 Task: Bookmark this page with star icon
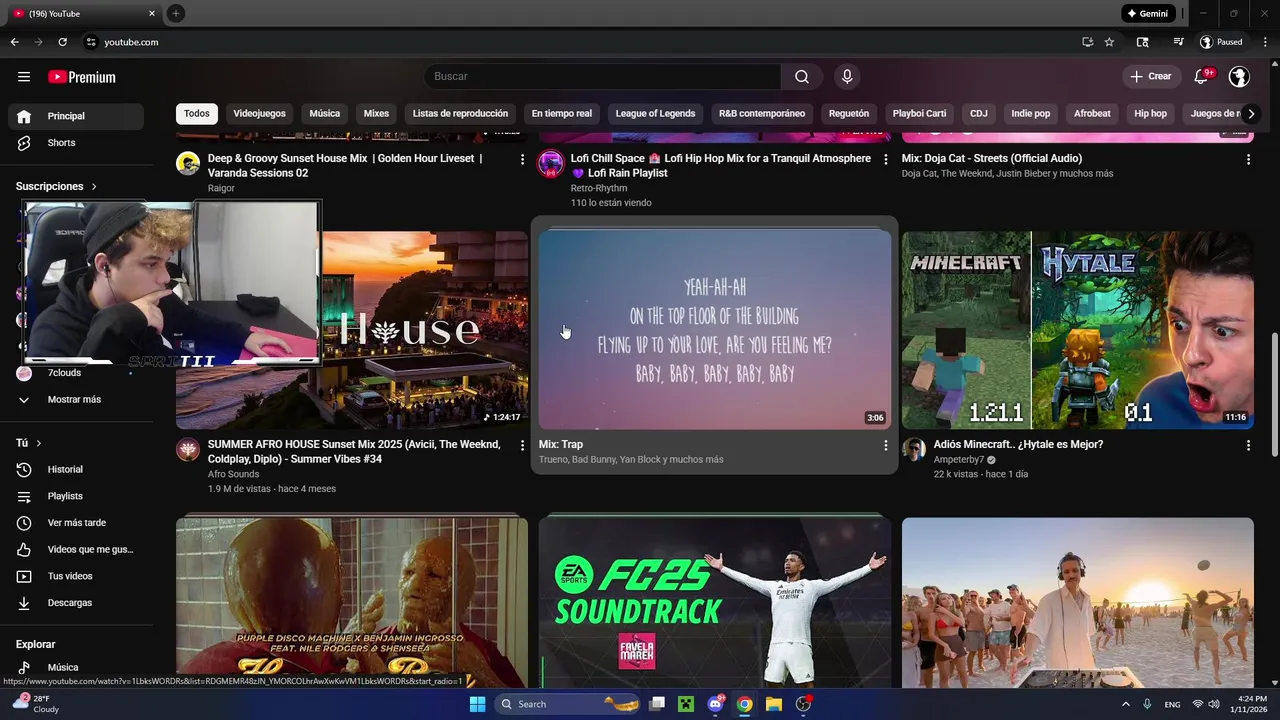coord(1109,42)
